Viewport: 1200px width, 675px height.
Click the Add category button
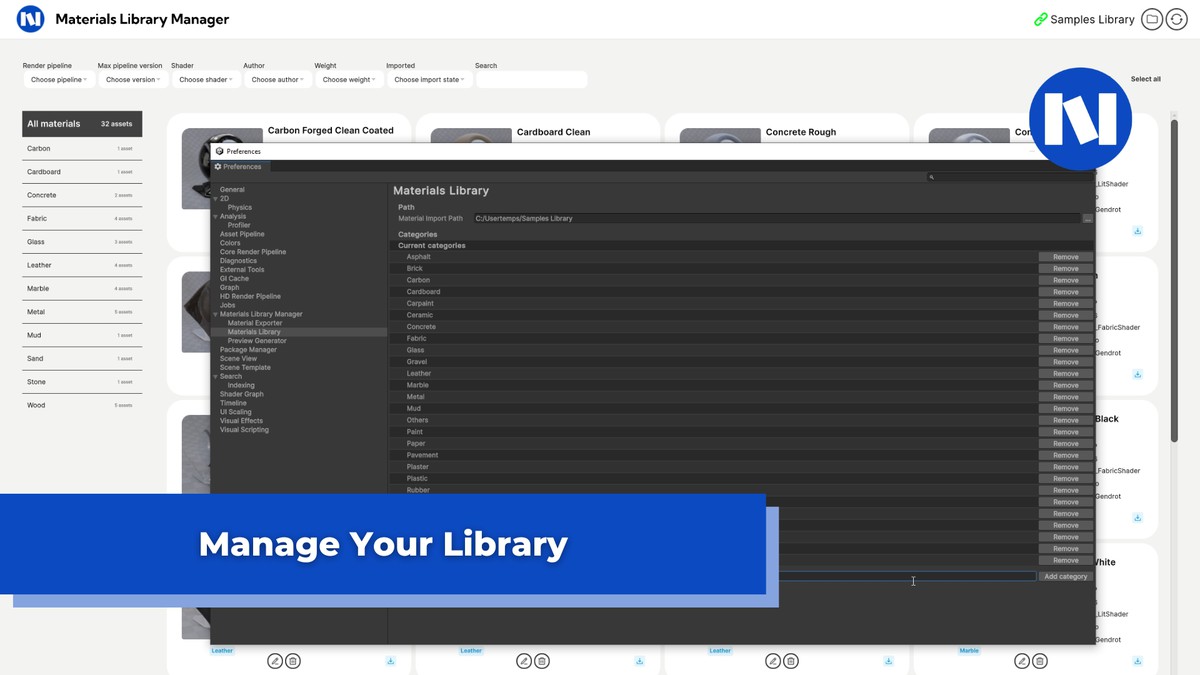[x=1065, y=577]
